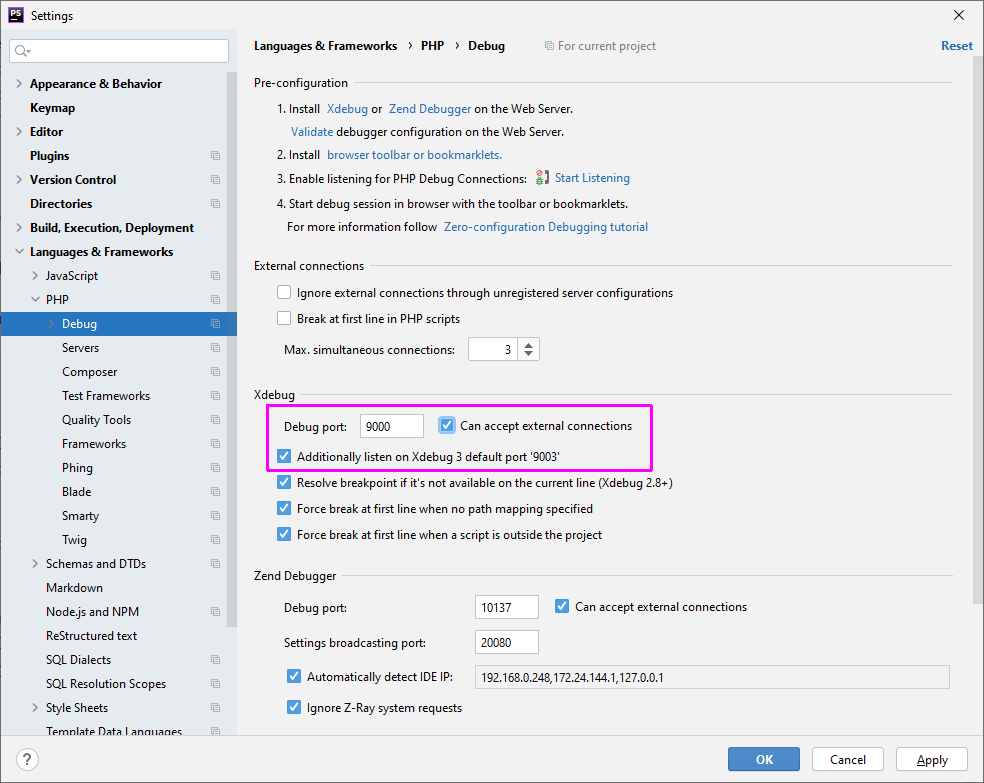The image size is (984, 783).
Task: Click the project-level icon beside Blade
Action: tap(215, 492)
